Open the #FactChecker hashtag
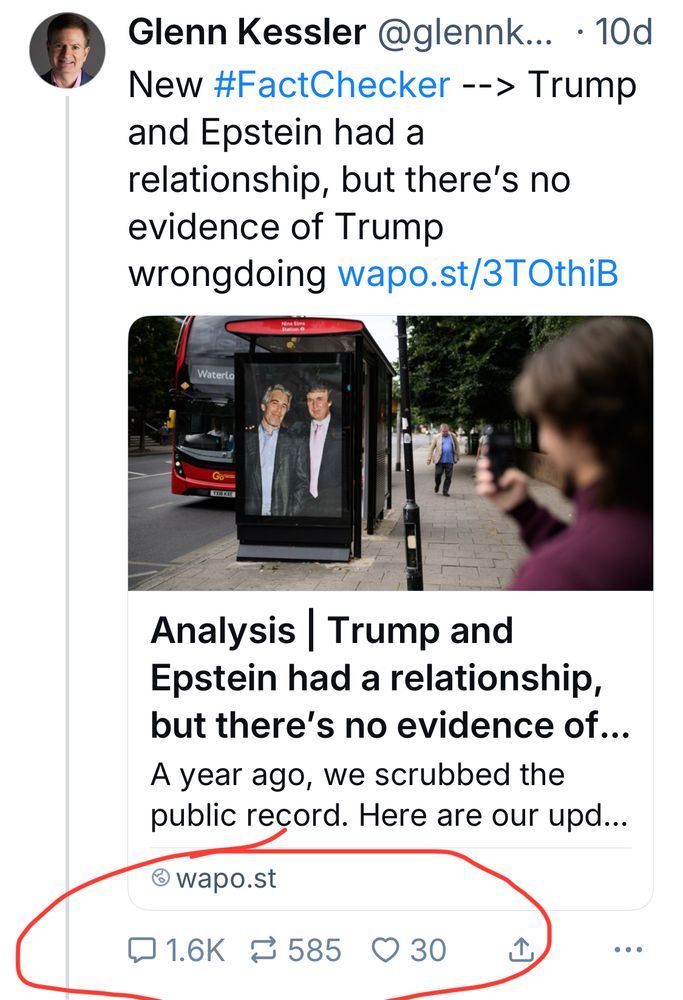The image size is (683, 1000). (332, 85)
